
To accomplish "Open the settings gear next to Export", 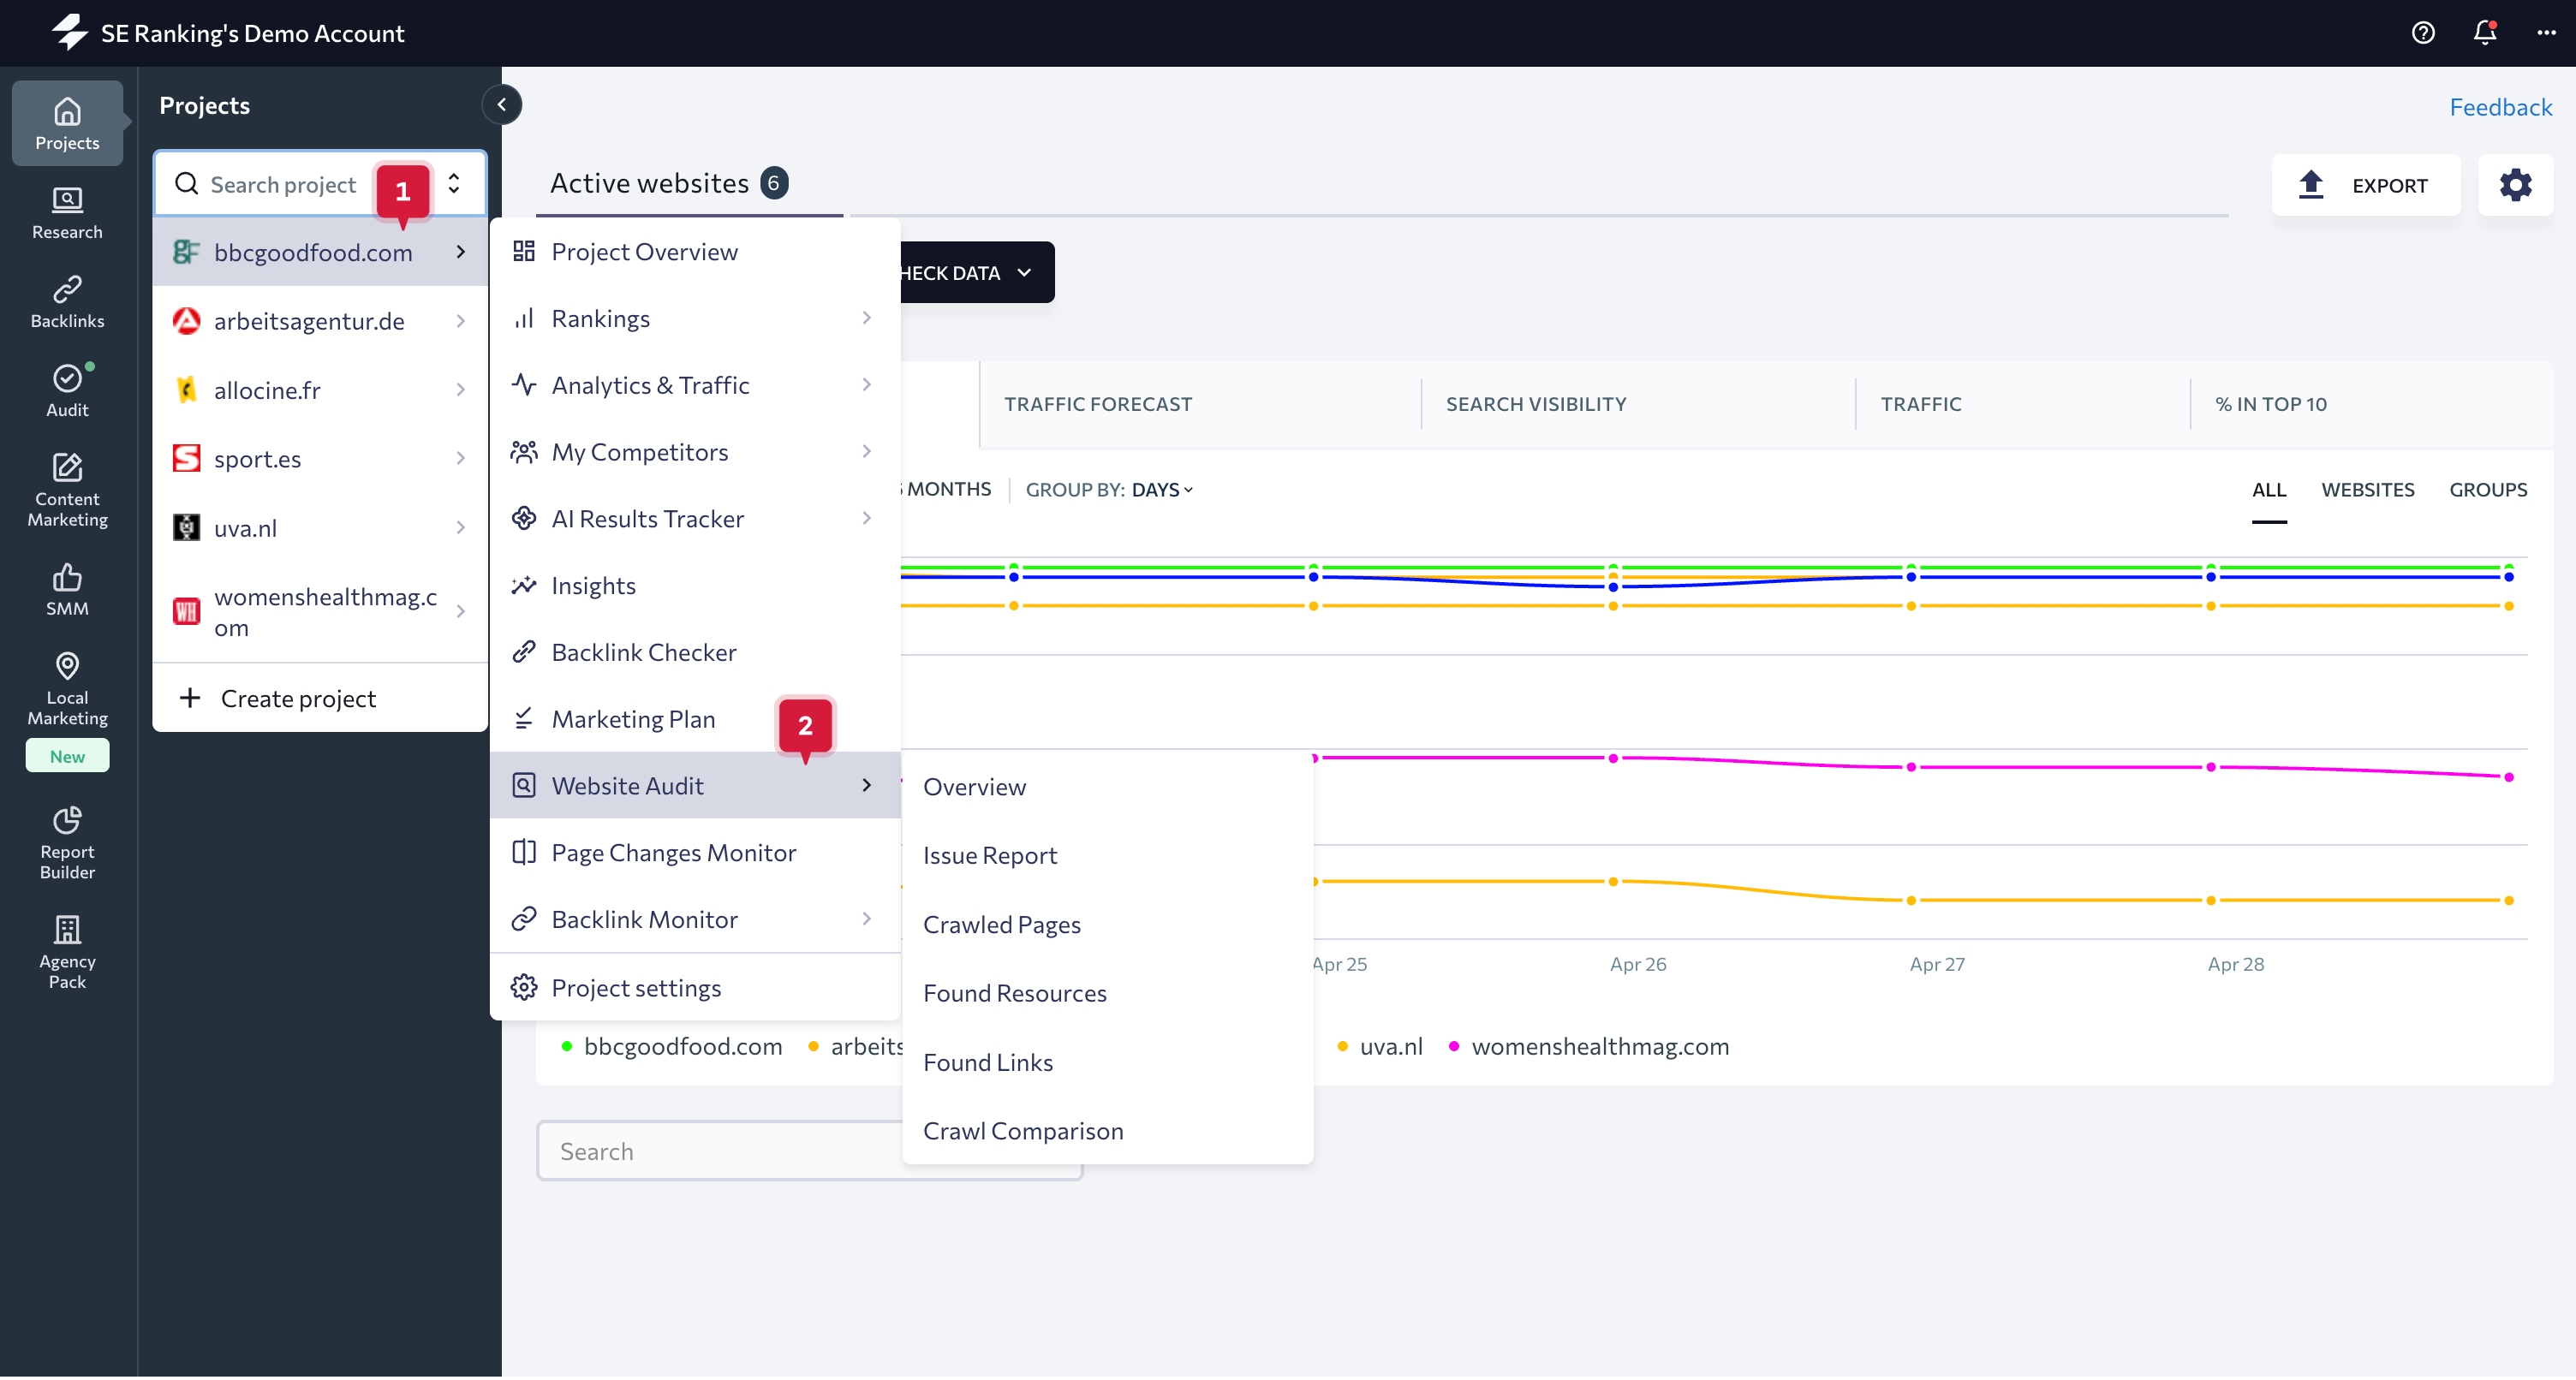I will [2515, 185].
